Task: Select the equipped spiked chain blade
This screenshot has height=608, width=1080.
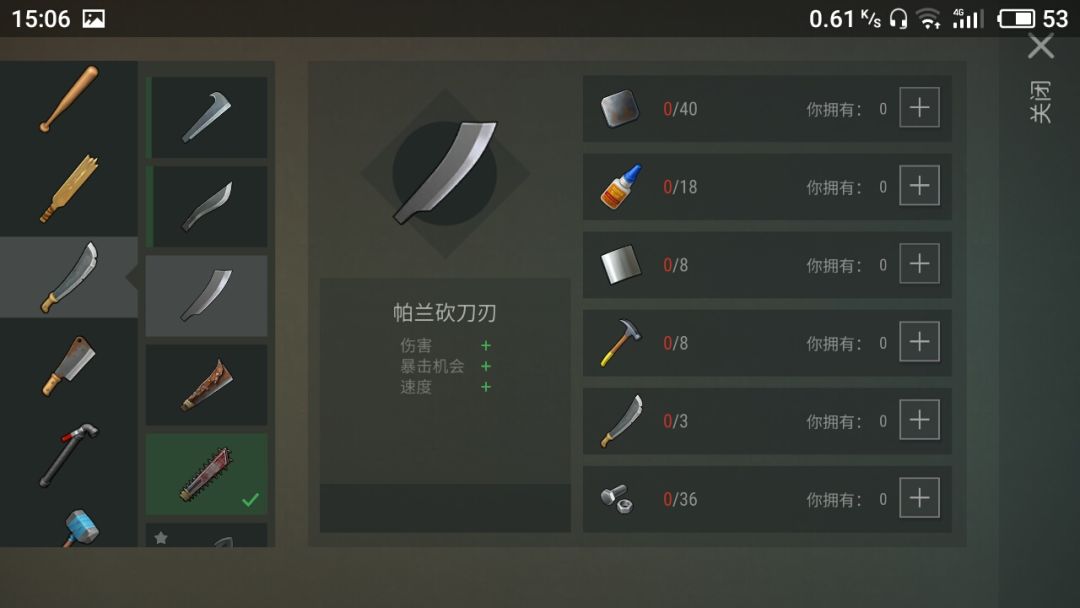Action: (x=207, y=474)
